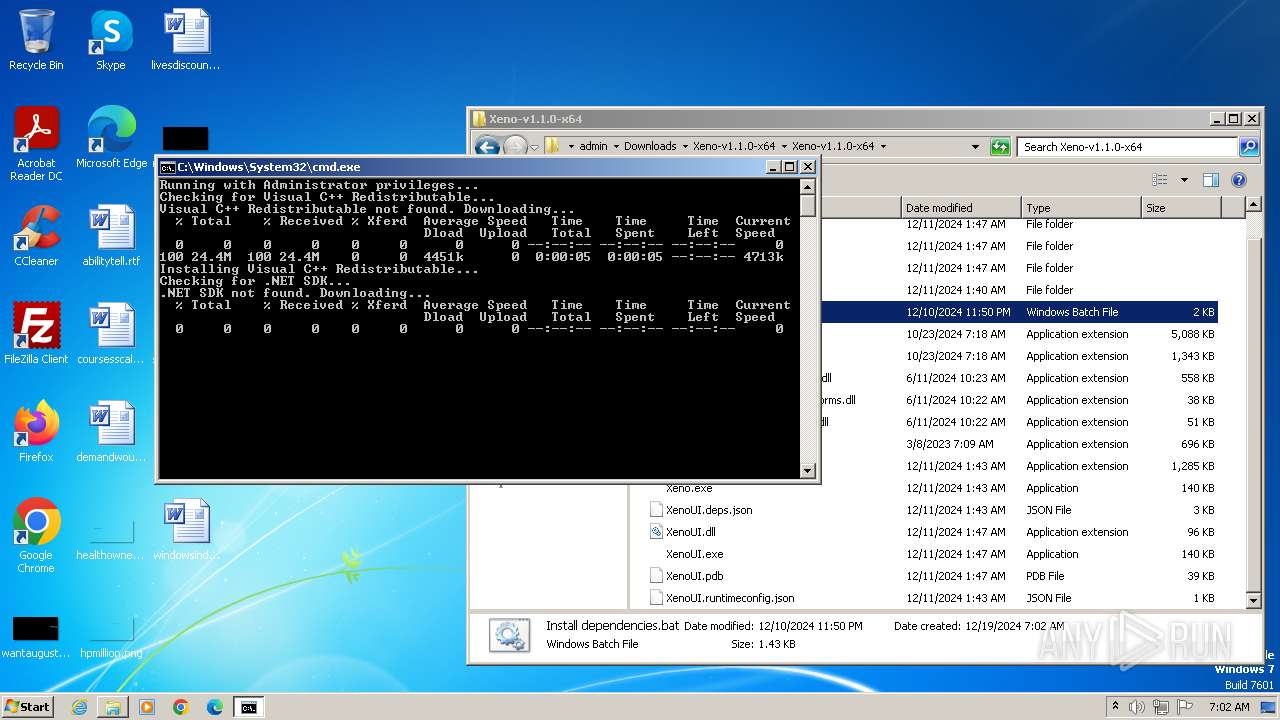Select coursesscal Word document on desktop

(111, 334)
